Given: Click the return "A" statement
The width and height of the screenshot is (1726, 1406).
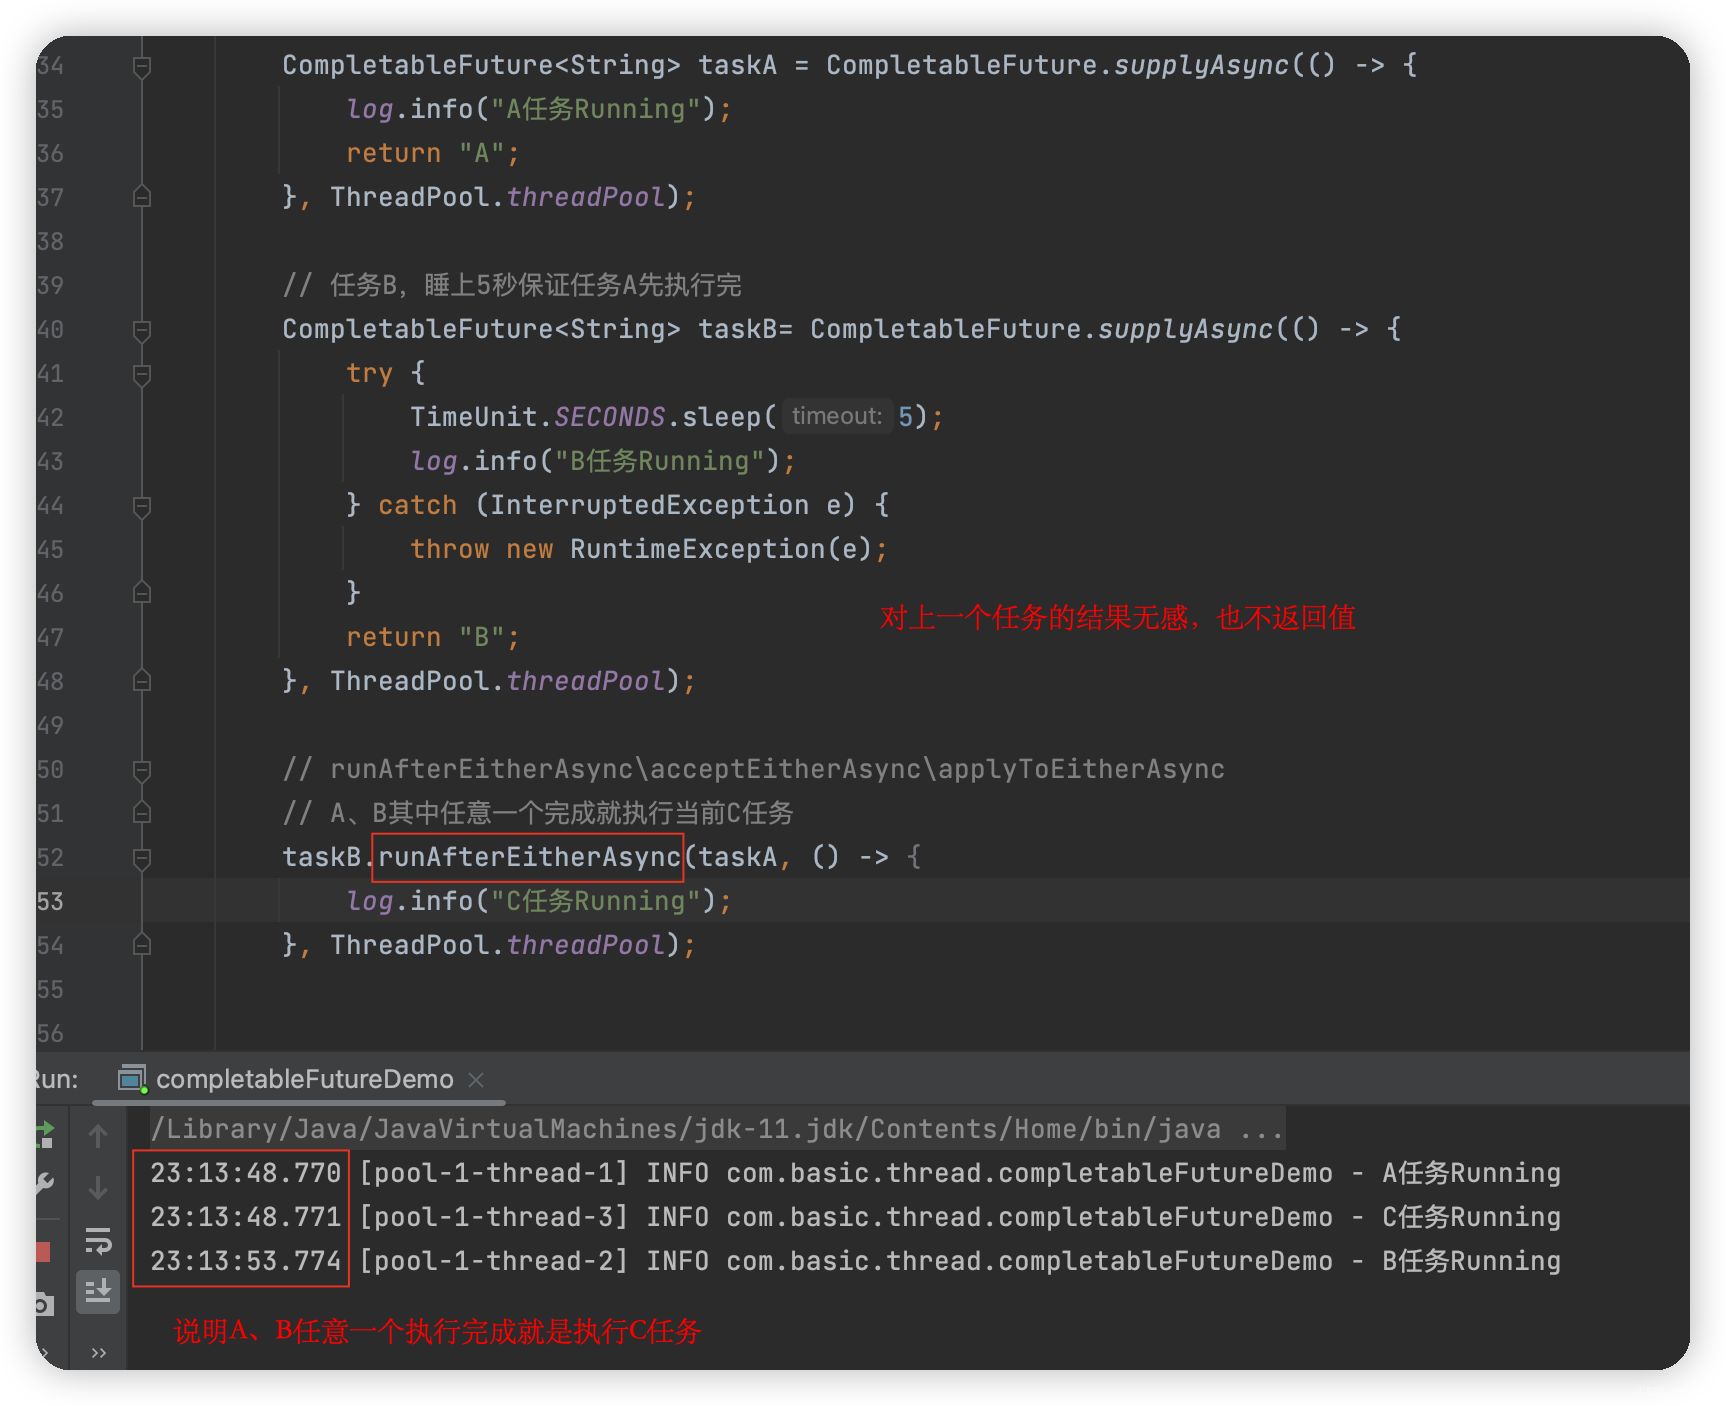Looking at the screenshot, I should (432, 153).
